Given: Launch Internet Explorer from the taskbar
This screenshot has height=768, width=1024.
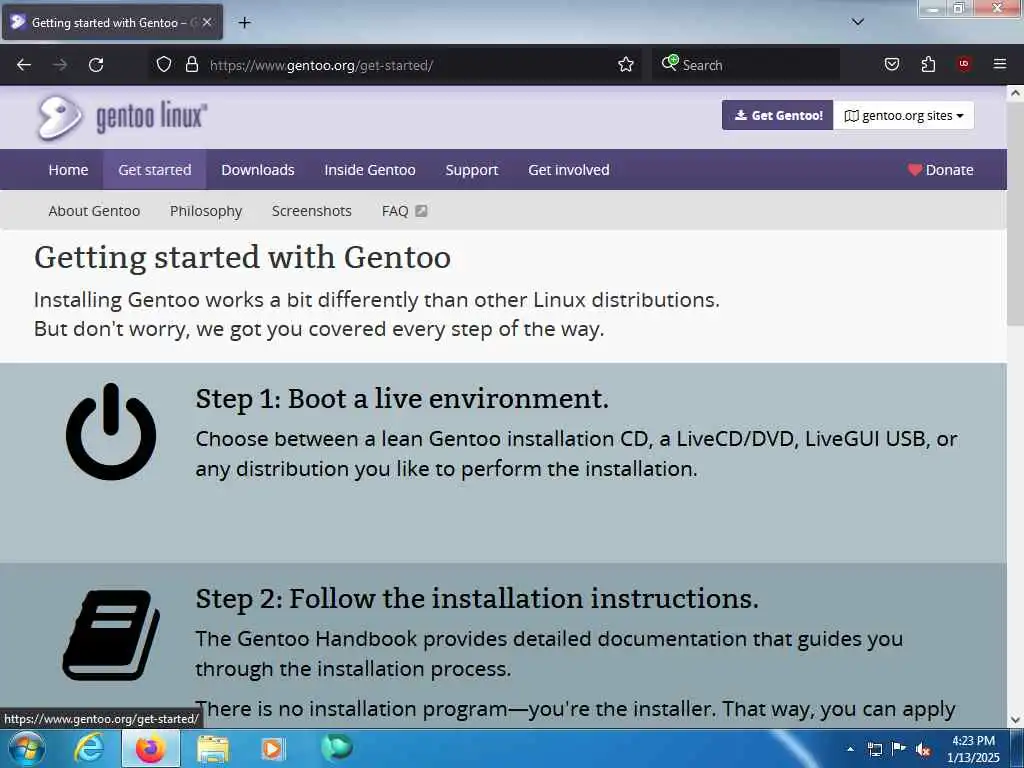Looking at the screenshot, I should click(89, 748).
